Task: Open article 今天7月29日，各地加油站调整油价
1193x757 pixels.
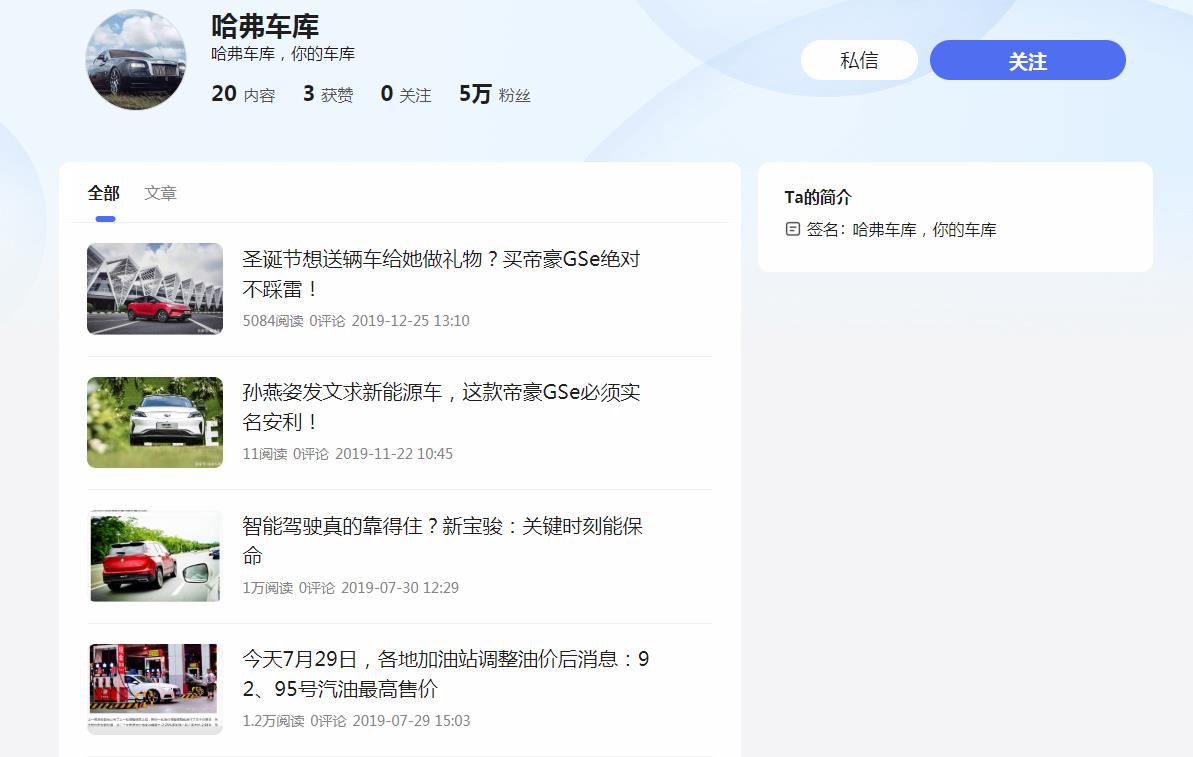Action: coord(446,674)
